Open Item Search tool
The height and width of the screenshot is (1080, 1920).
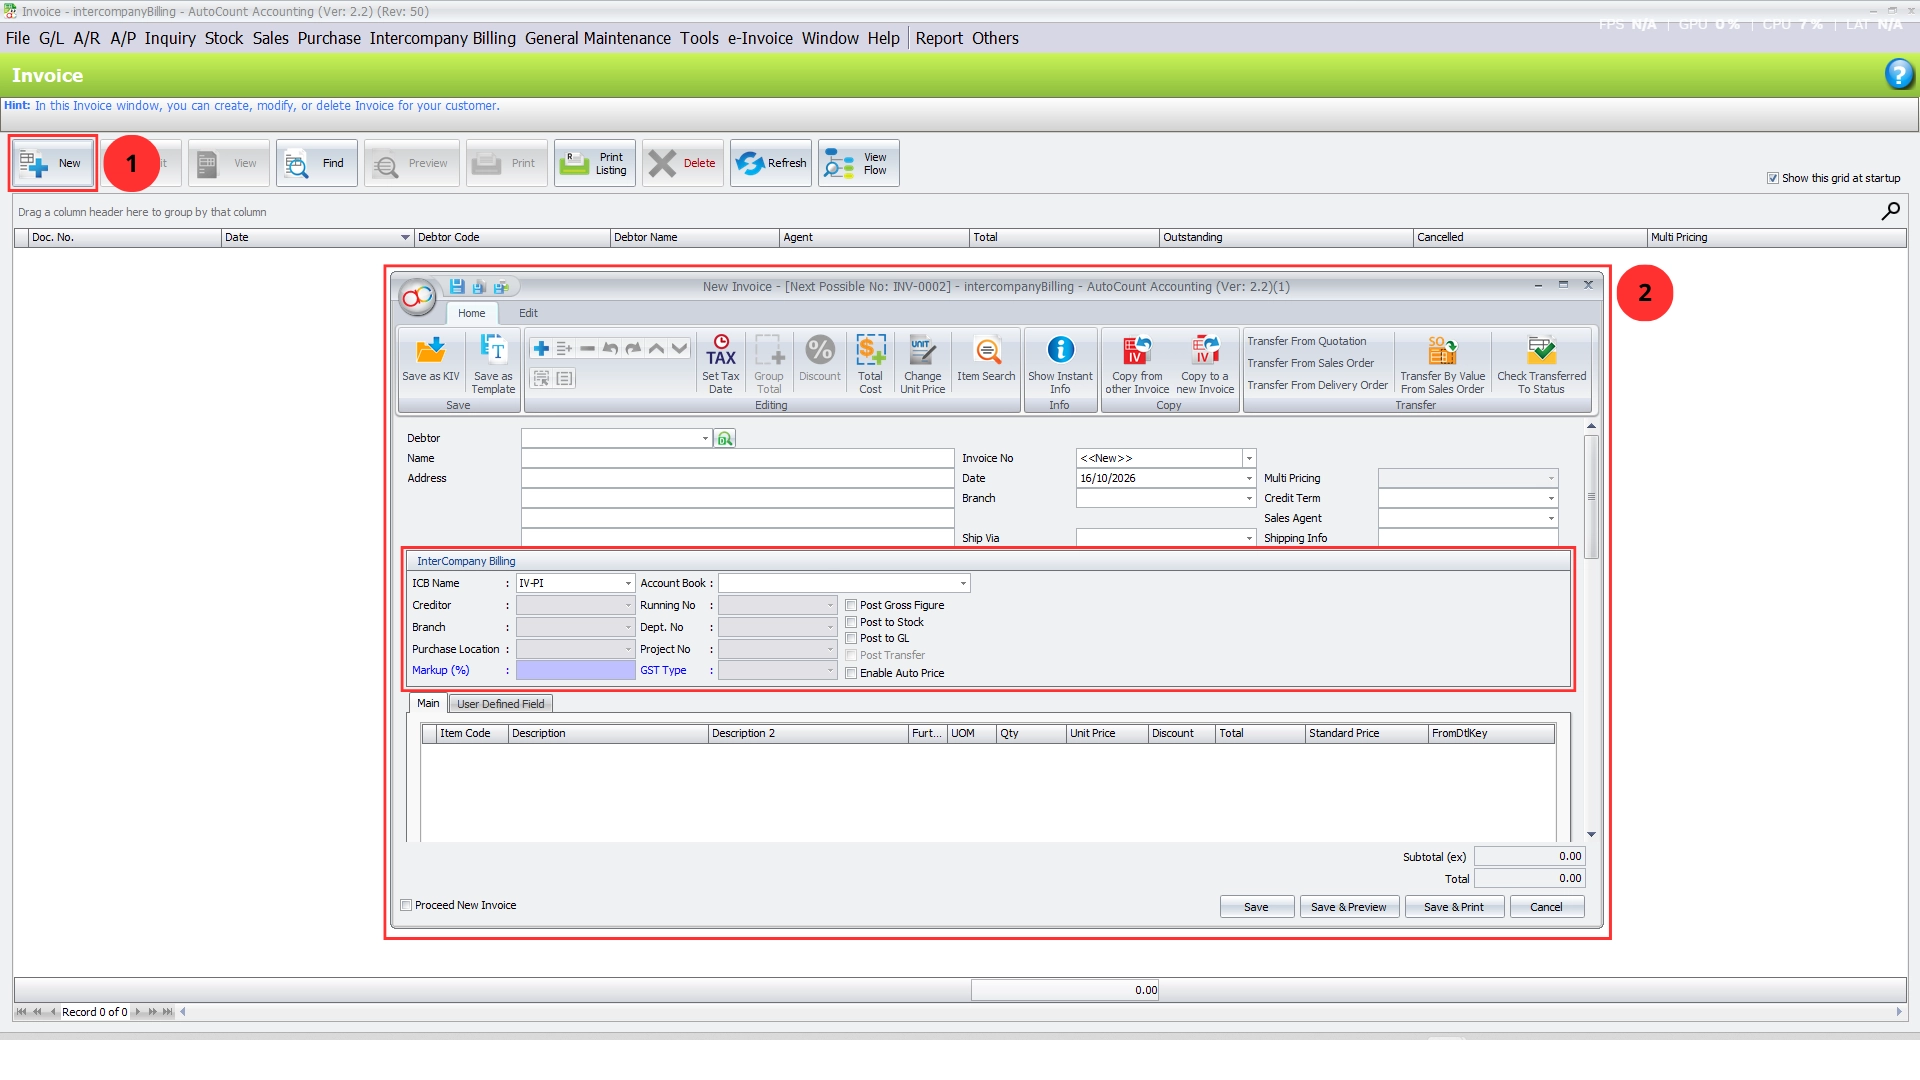(986, 360)
